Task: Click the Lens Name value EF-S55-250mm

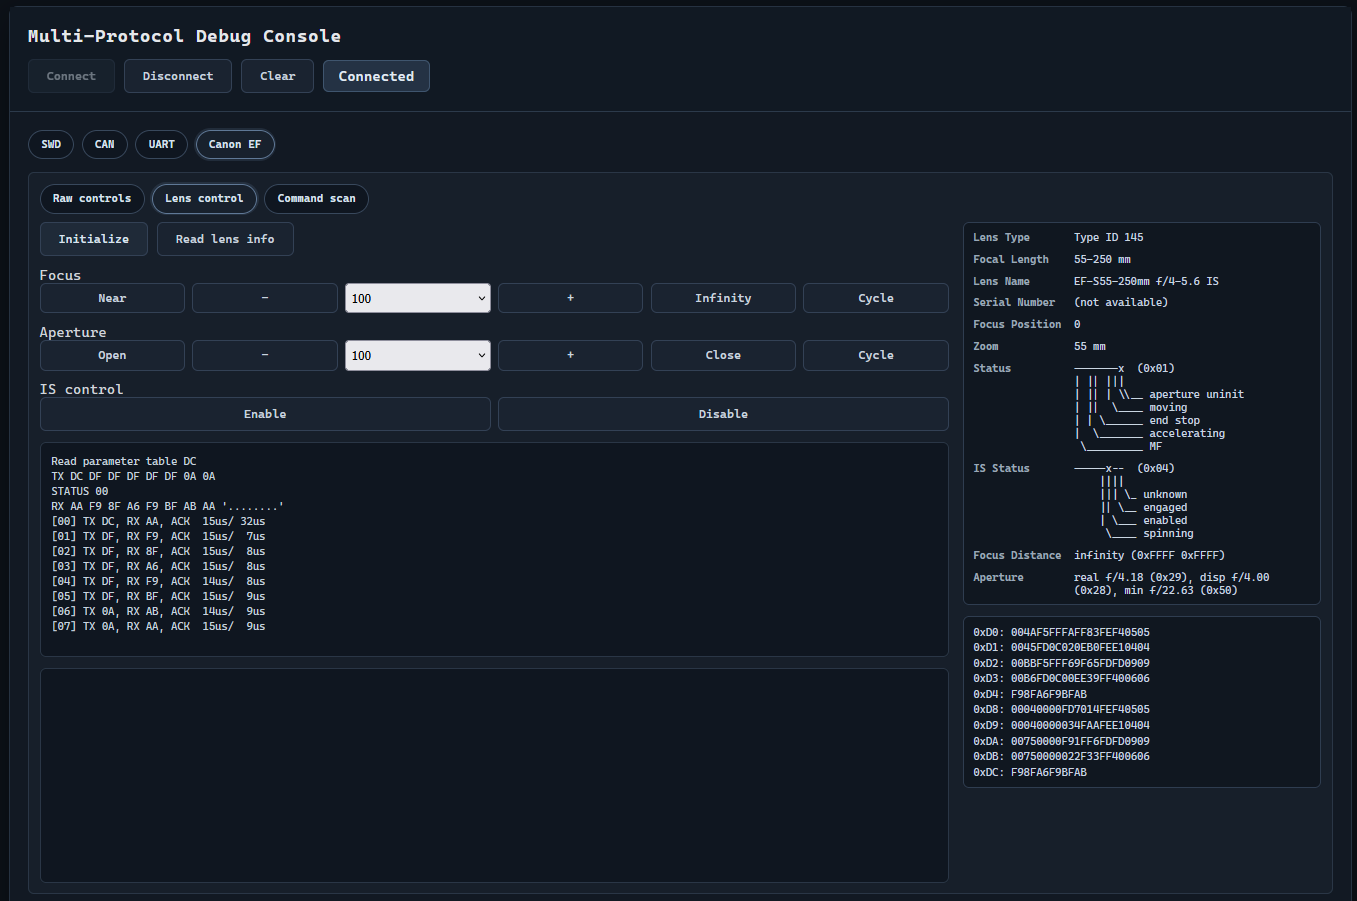Action: tap(1146, 281)
